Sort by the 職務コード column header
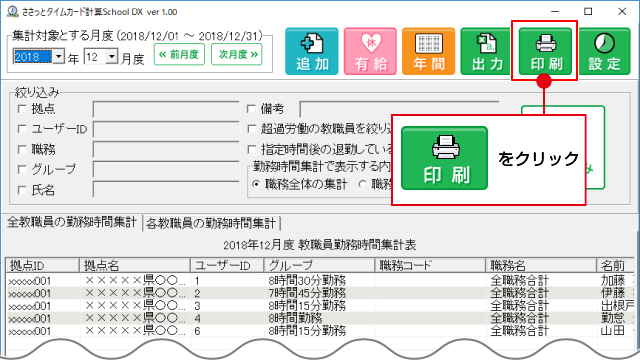This screenshot has height=364, width=640. tap(430, 266)
